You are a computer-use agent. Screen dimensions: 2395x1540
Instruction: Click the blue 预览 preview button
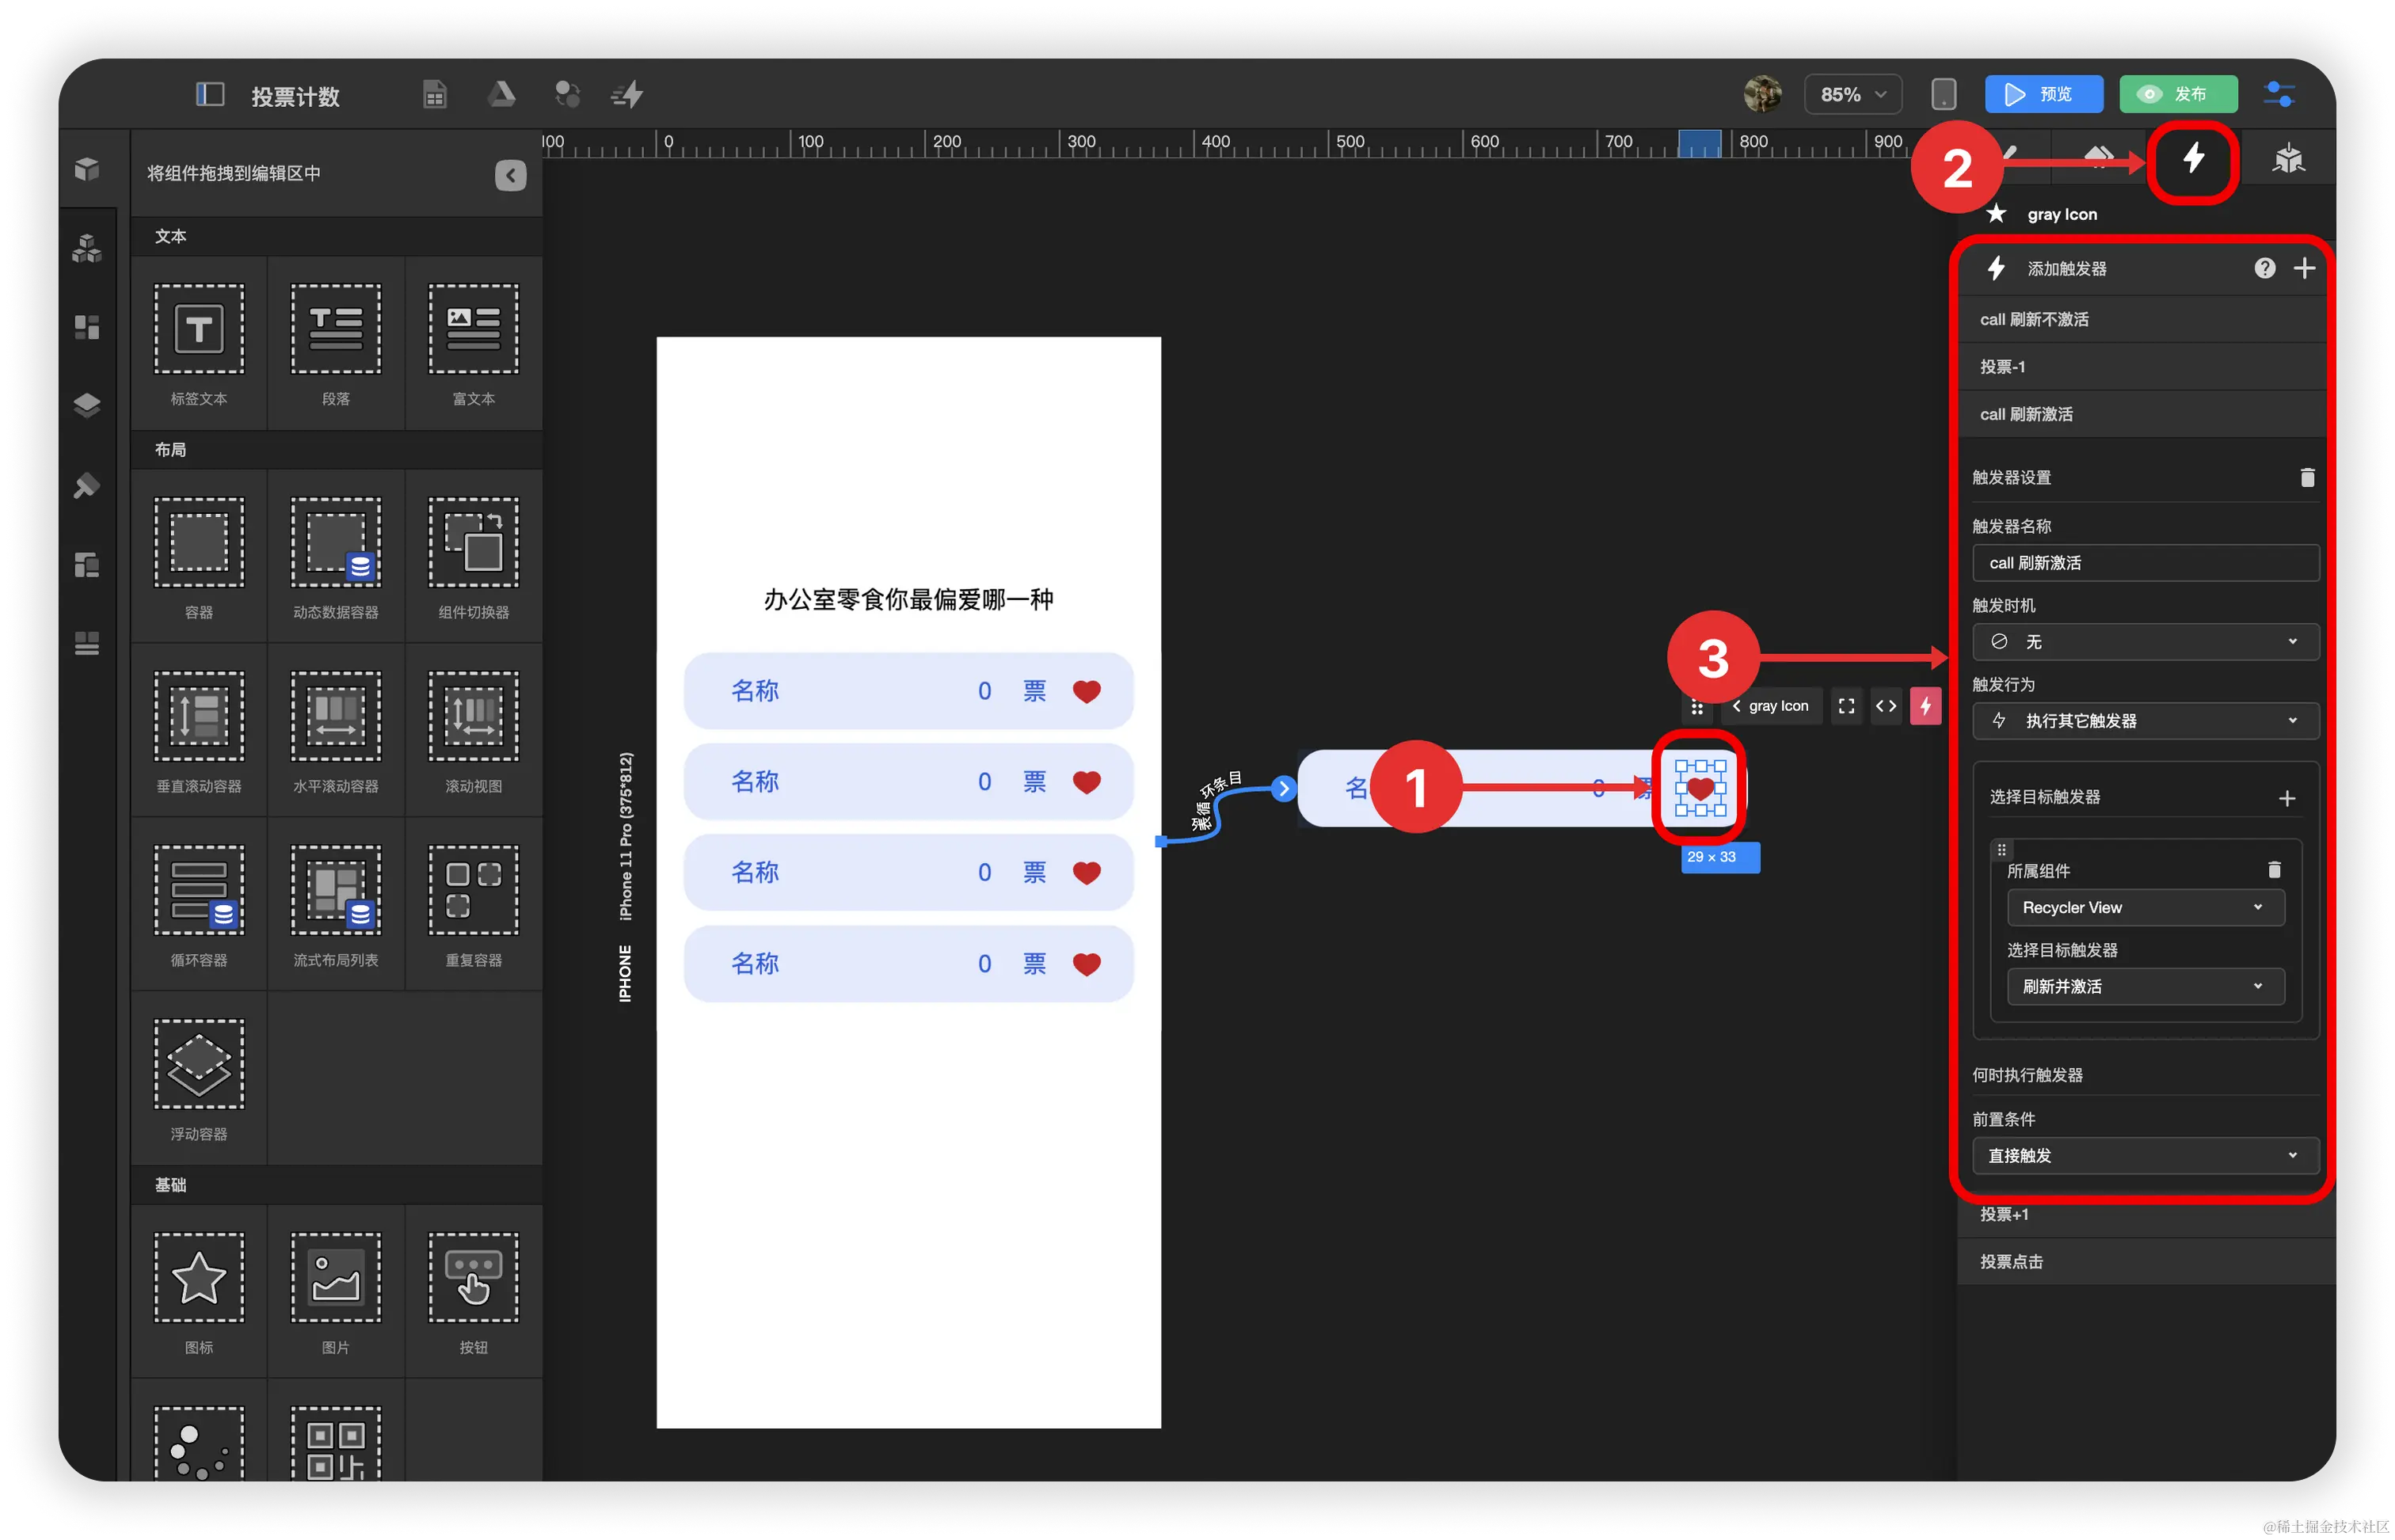[2043, 95]
